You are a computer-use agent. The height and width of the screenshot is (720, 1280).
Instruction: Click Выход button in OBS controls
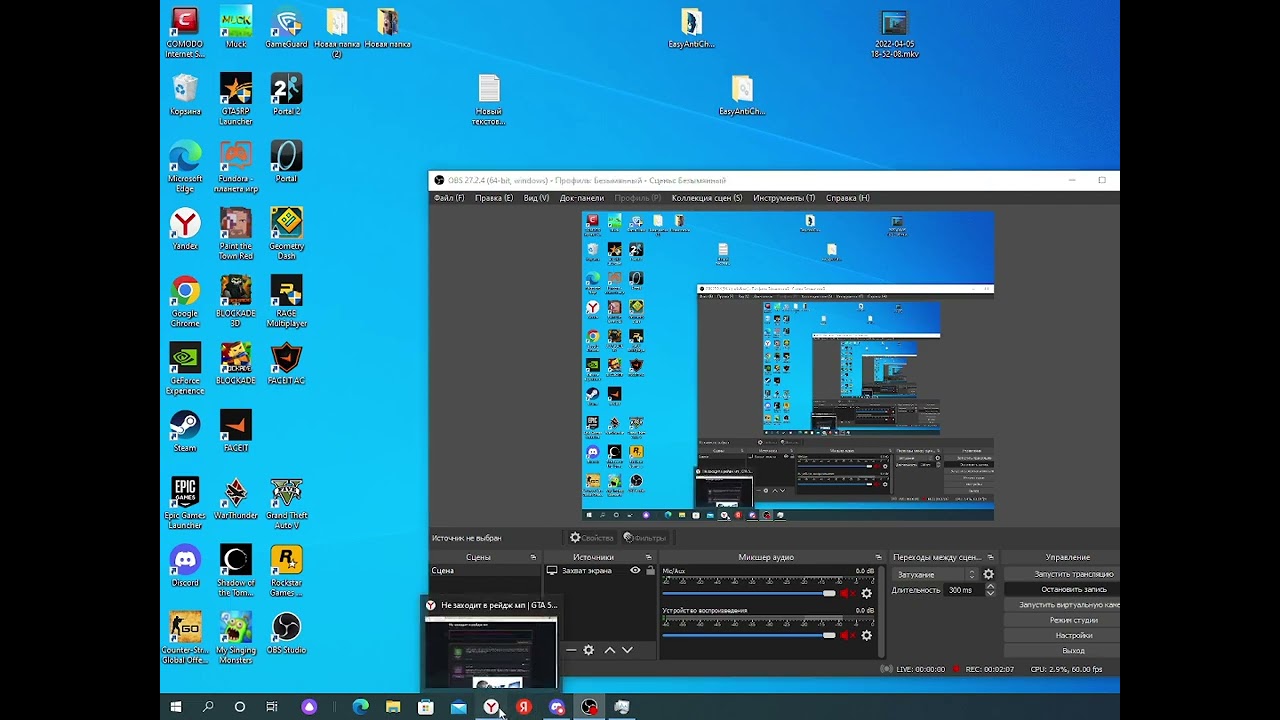coord(1063,651)
